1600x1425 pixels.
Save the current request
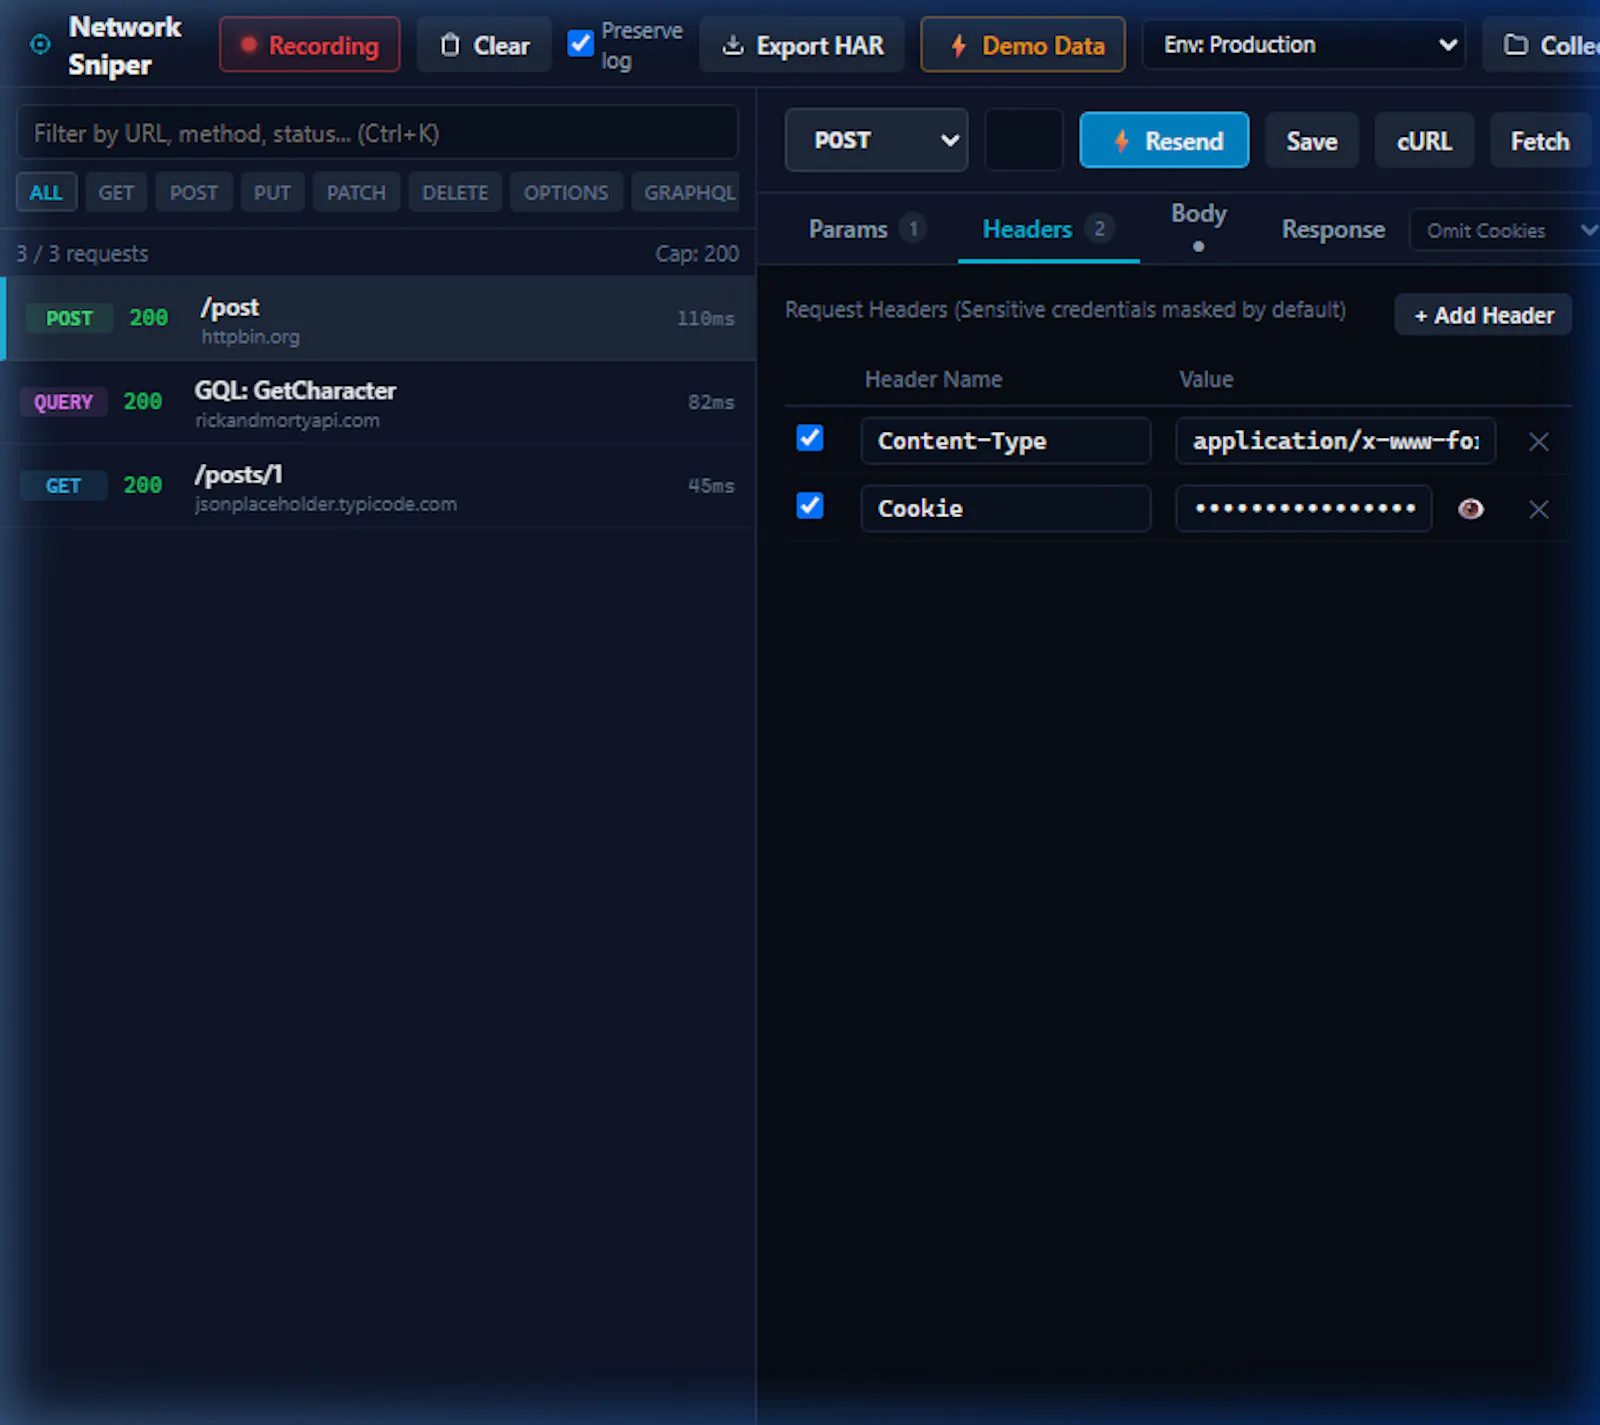click(x=1312, y=140)
